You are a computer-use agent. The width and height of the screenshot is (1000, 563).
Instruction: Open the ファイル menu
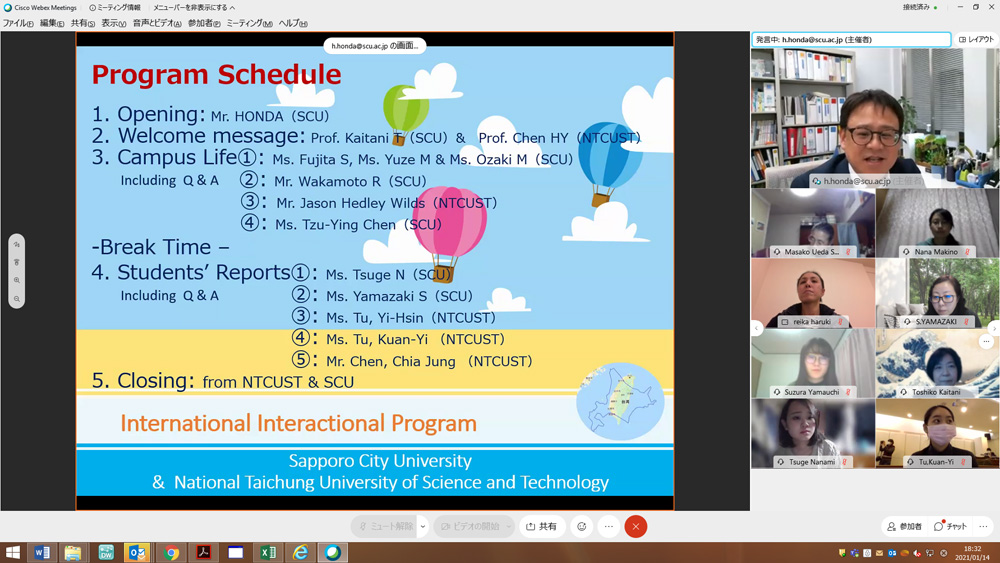pyautogui.click(x=18, y=24)
